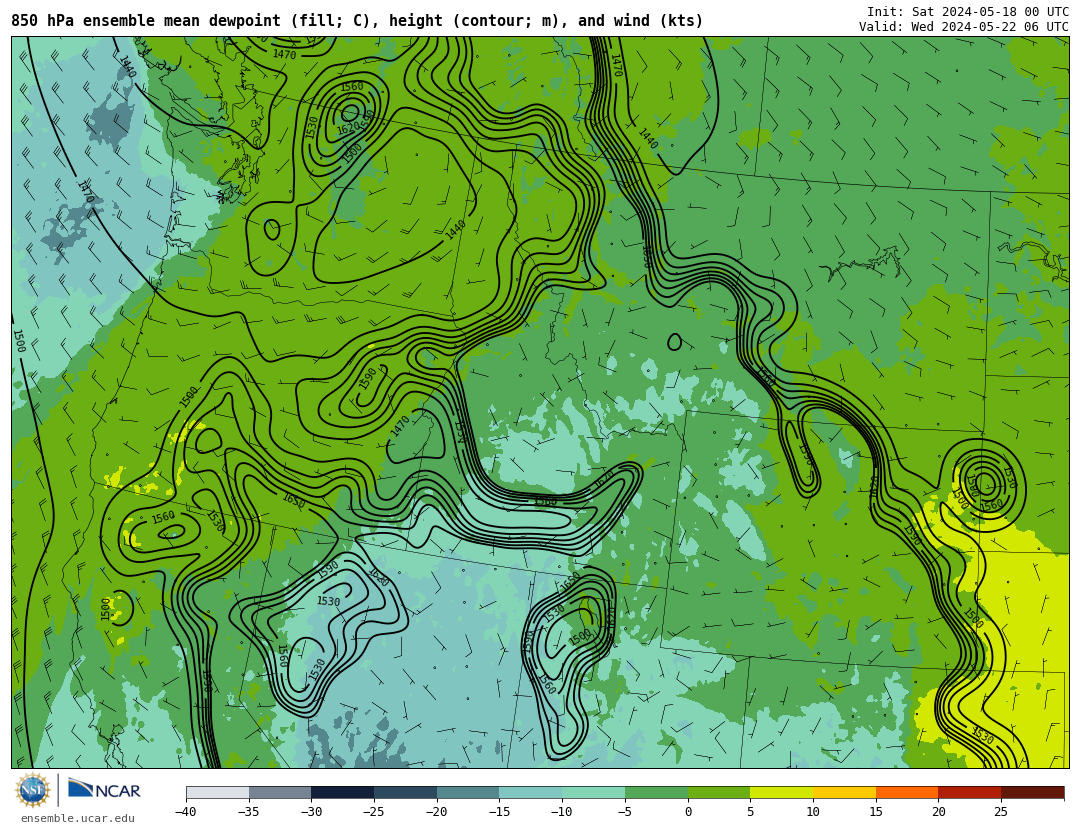
Task: Click the 20 colorbar tick label
Action: tap(939, 812)
